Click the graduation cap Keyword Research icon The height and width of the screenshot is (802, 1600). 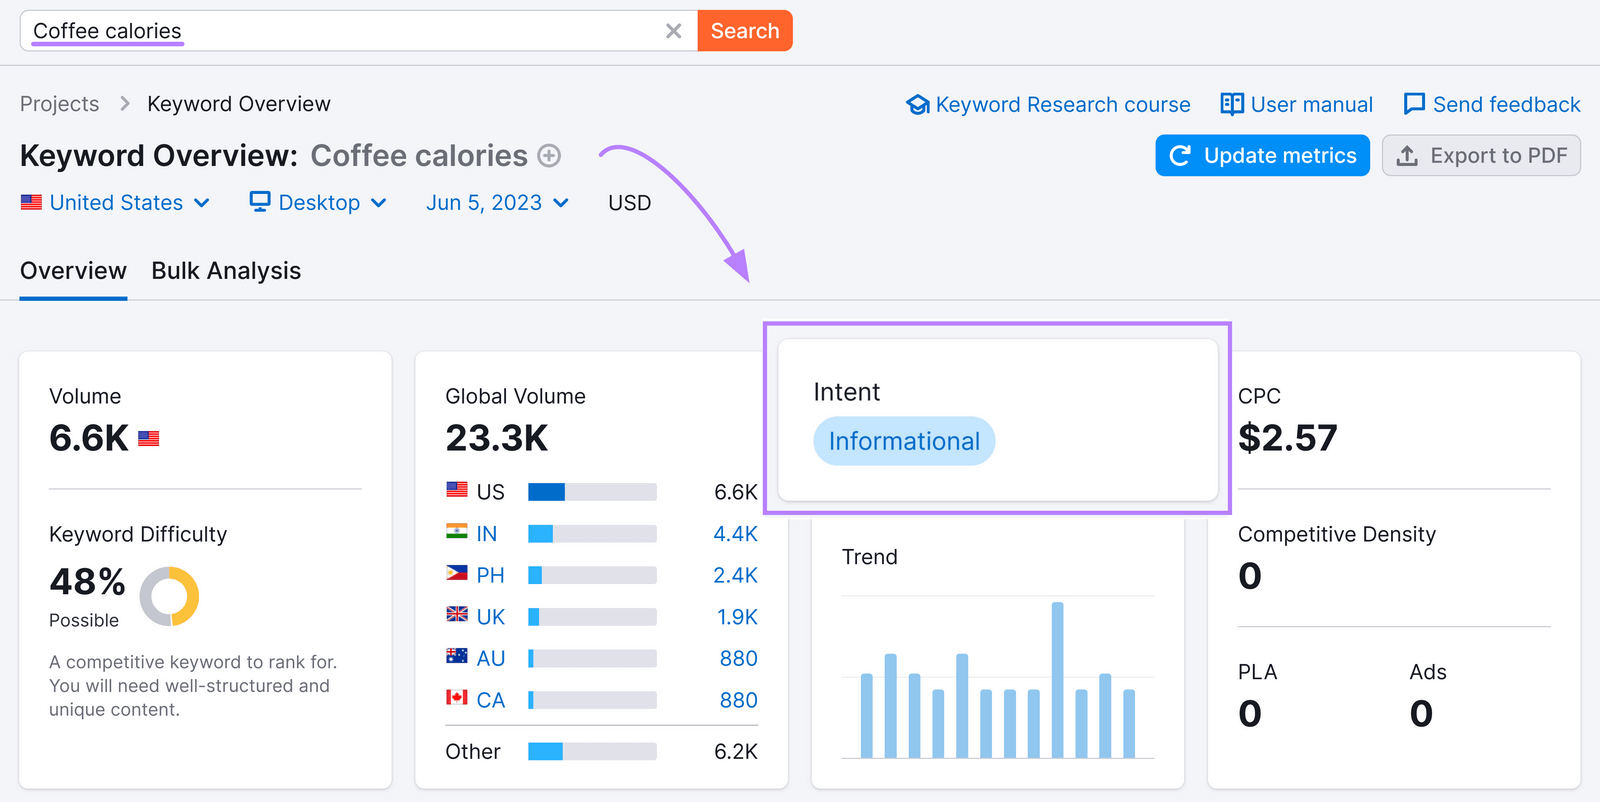pyautogui.click(x=917, y=105)
